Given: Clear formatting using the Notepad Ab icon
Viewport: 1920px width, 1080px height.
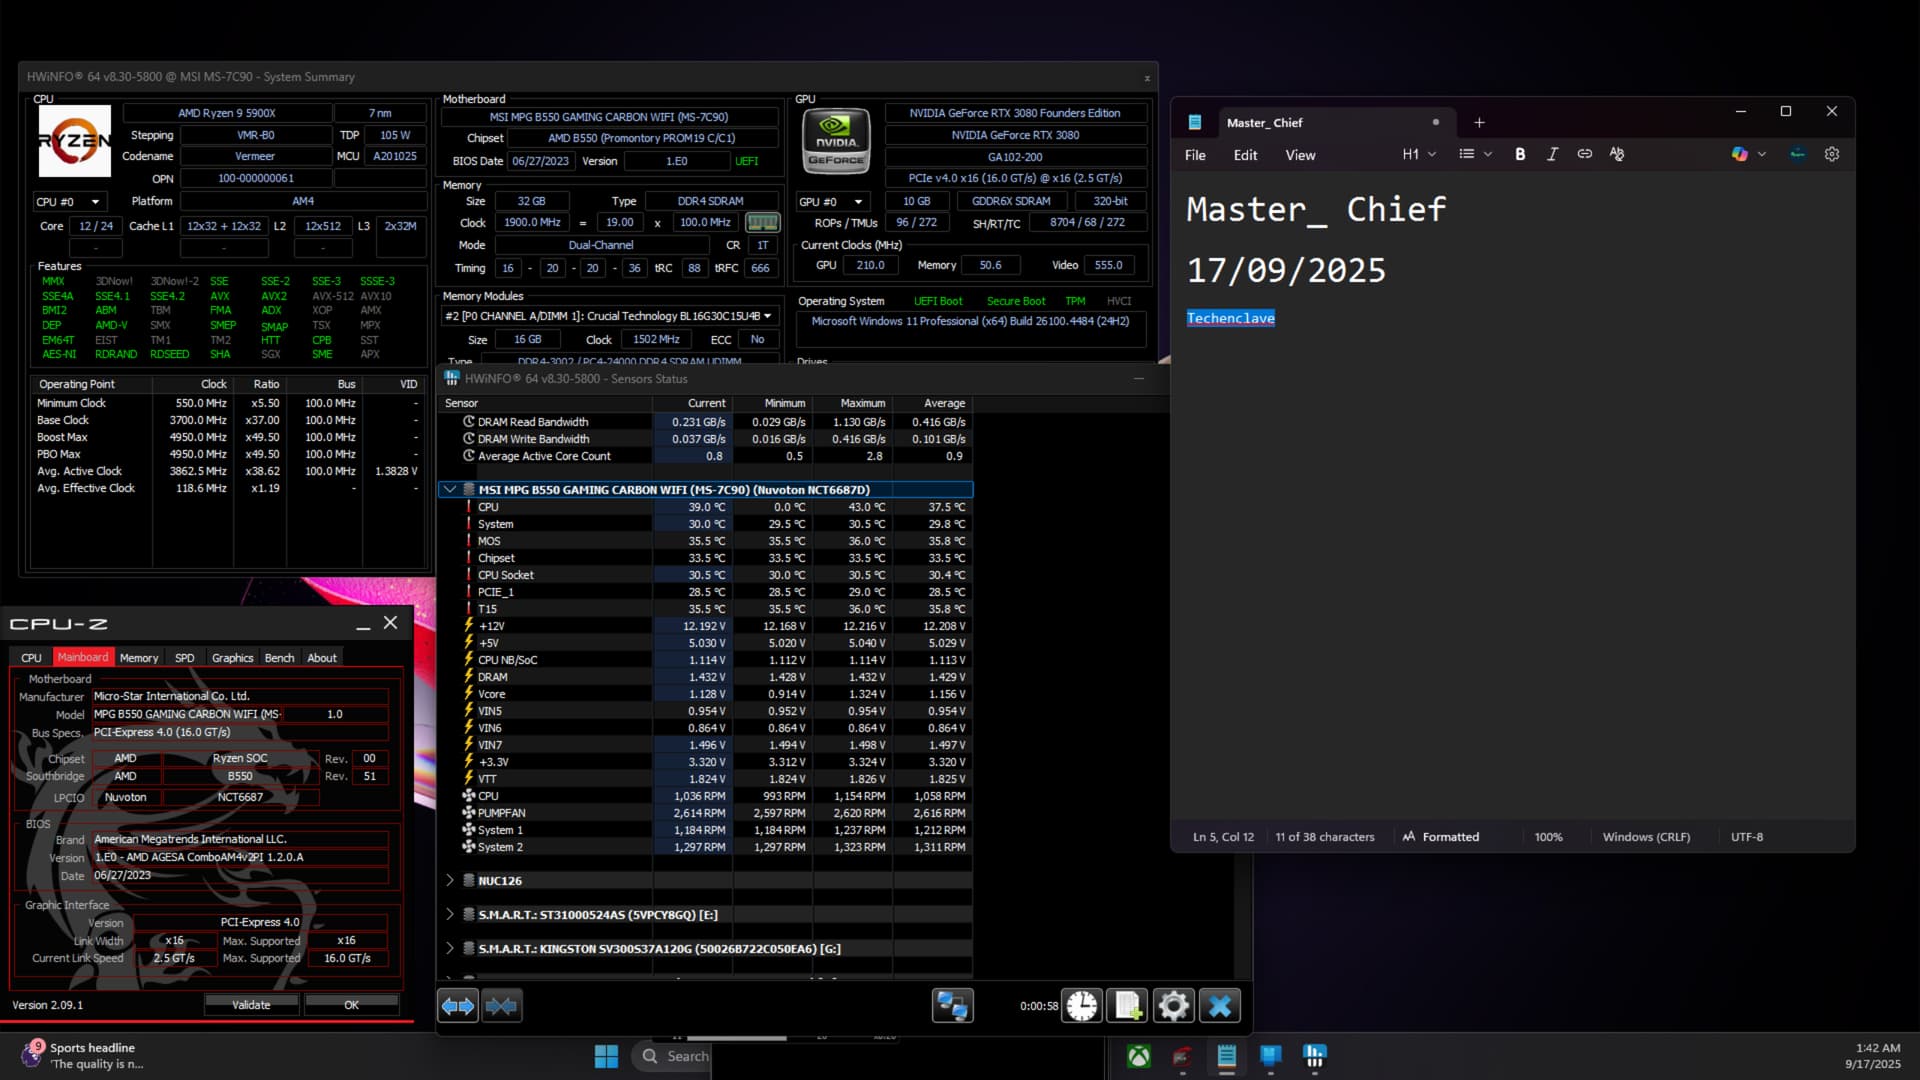Looking at the screenshot, I should [x=1616, y=154].
